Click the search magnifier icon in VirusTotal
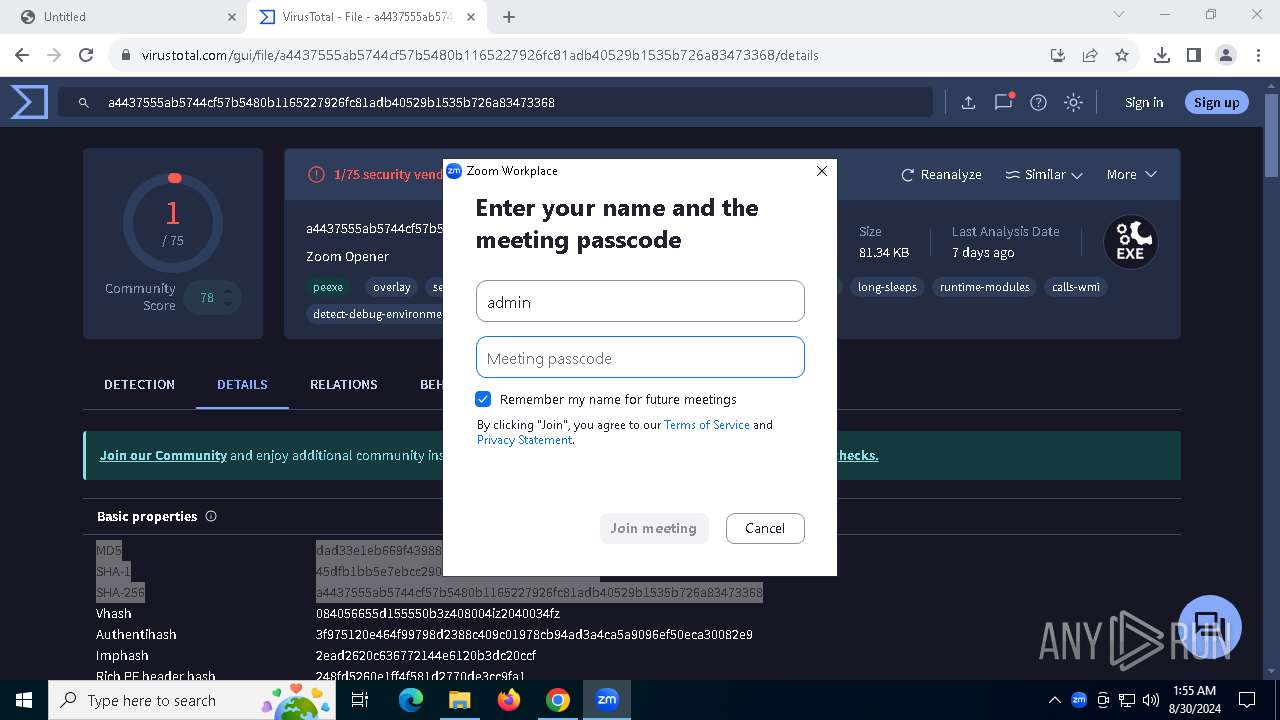Screen dimensions: 1280x720 (84, 102)
